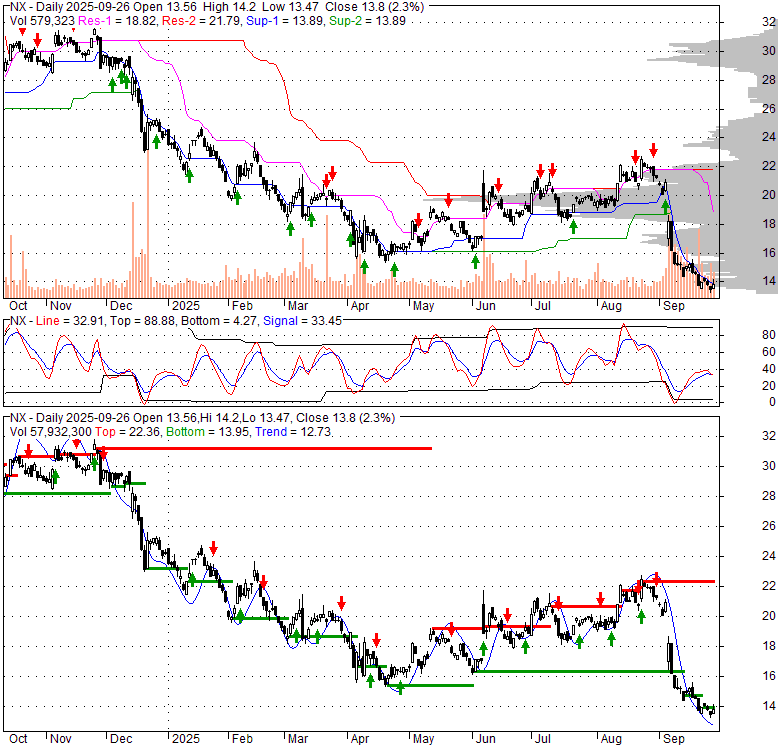This screenshot has width=780, height=745.
Task: Click the Aug month label on bottom chart axis
Action: click(611, 739)
